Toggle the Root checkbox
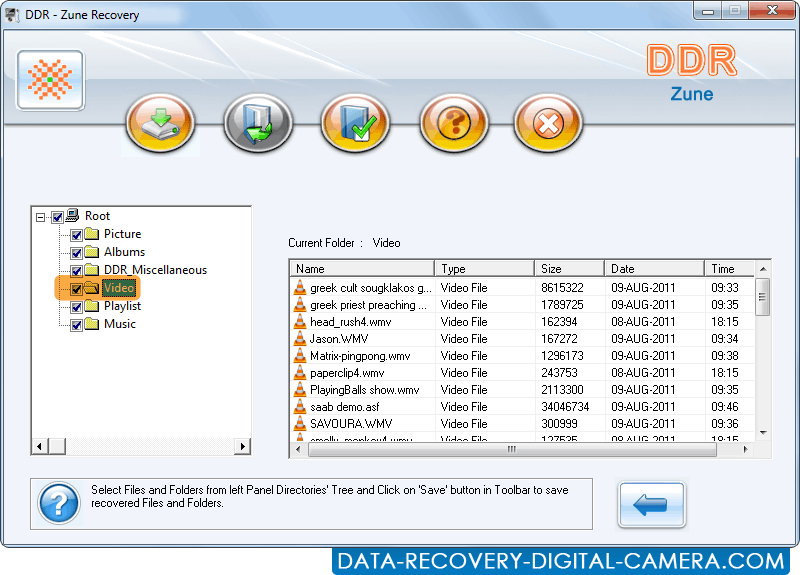The width and height of the screenshot is (800, 575). click(x=58, y=217)
